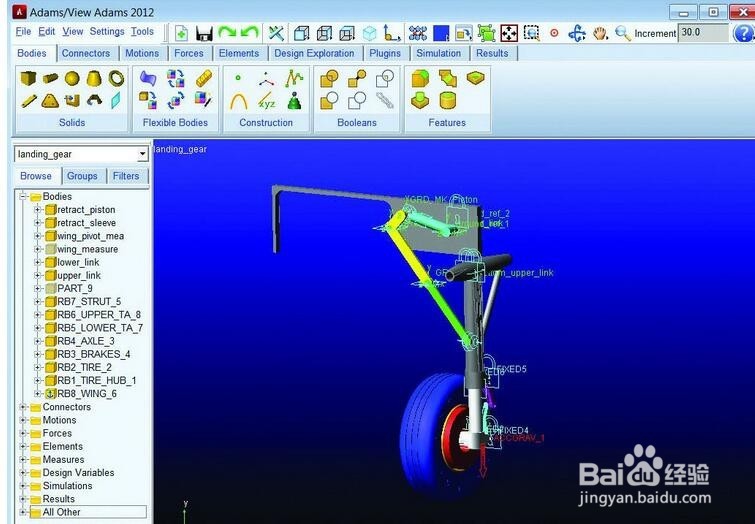The image size is (755, 524).
Task: Open the Groups tab in the browser
Action: click(82, 176)
